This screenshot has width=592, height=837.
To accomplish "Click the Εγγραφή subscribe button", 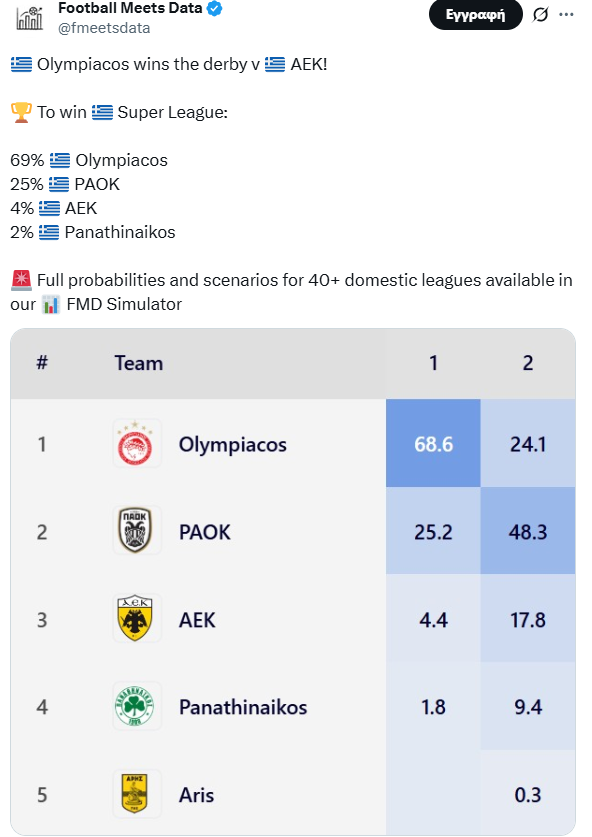I will [475, 15].
